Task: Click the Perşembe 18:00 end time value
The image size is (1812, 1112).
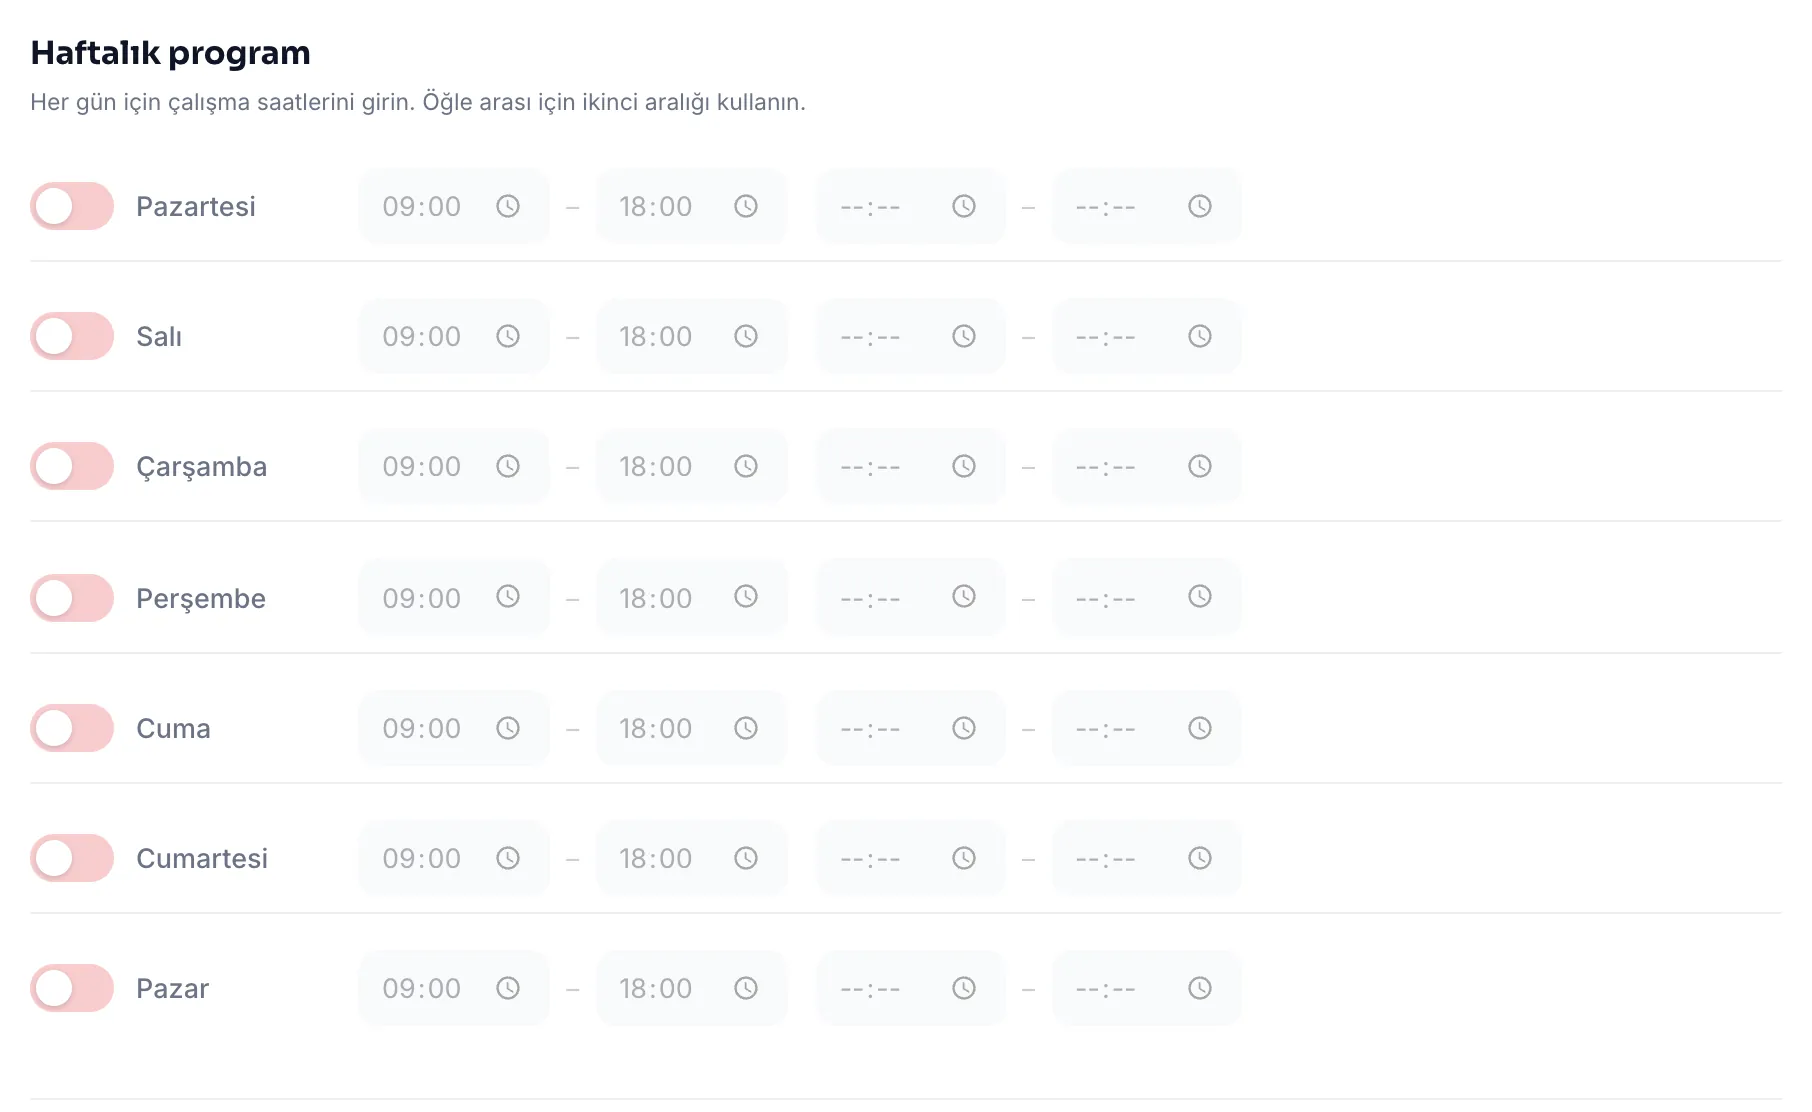Action: click(656, 598)
